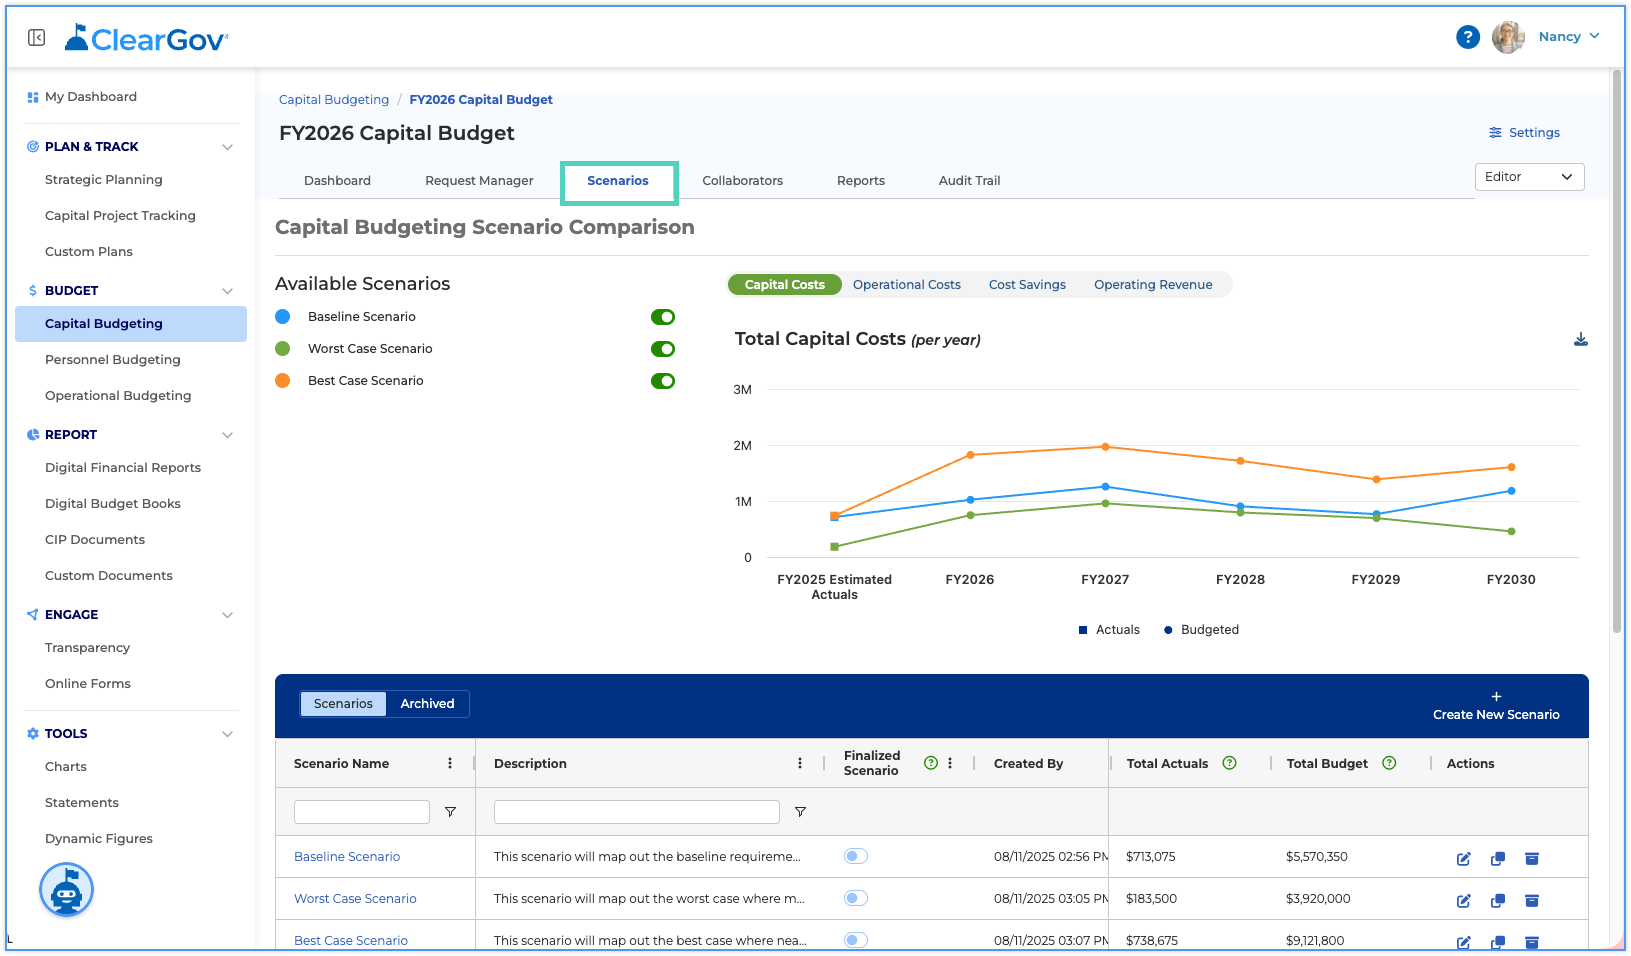Collapse the sidebar using the panel icon

pos(36,38)
